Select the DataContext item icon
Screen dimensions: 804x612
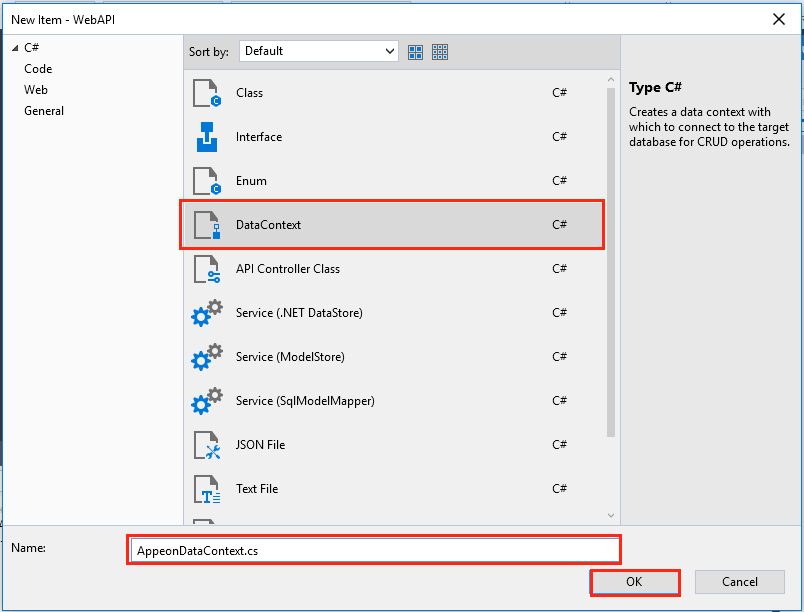[x=206, y=225]
